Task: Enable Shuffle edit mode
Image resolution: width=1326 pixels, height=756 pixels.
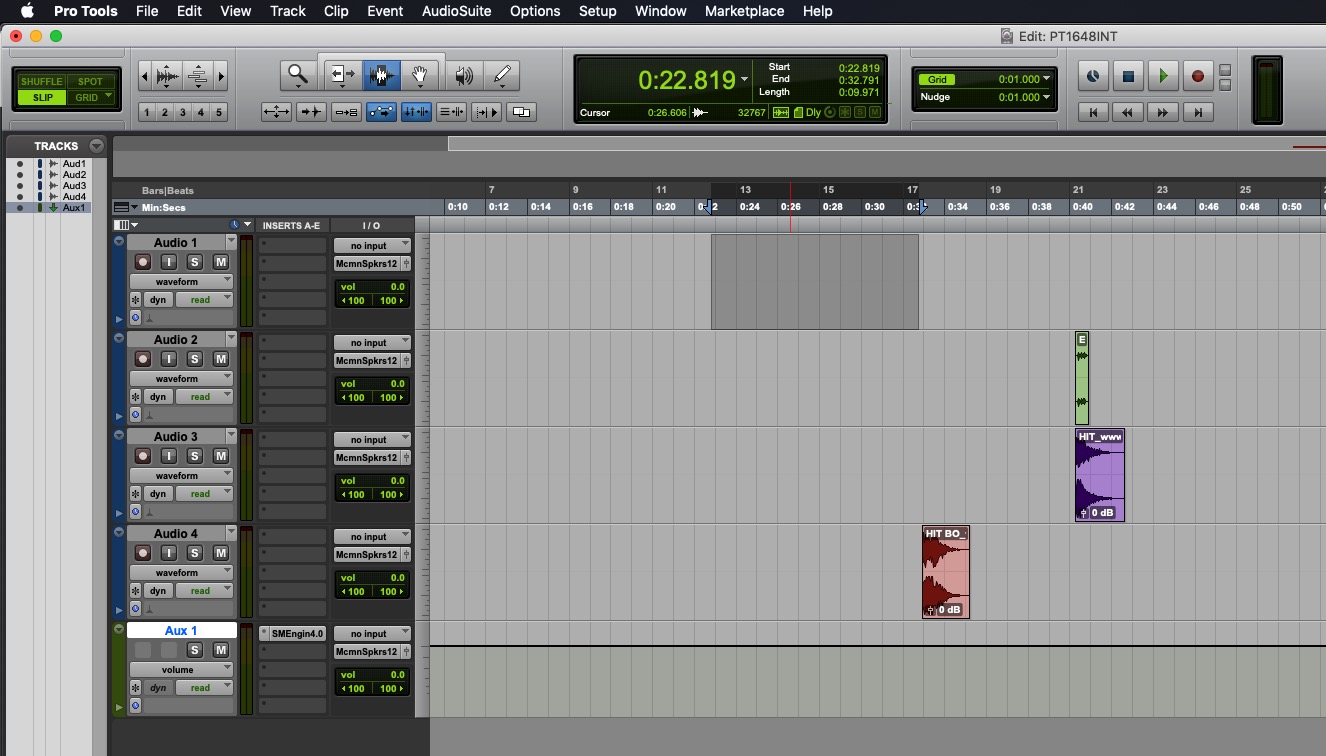Action: pos(41,81)
